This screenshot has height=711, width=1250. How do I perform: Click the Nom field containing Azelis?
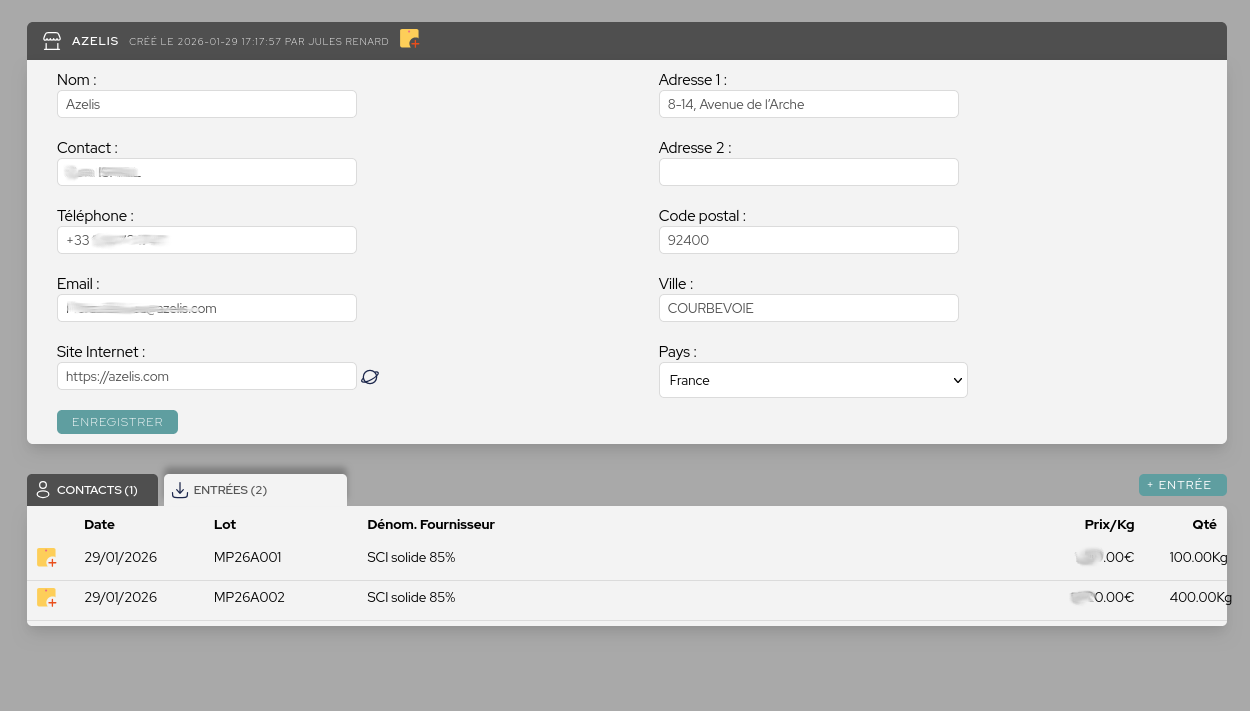tap(207, 104)
